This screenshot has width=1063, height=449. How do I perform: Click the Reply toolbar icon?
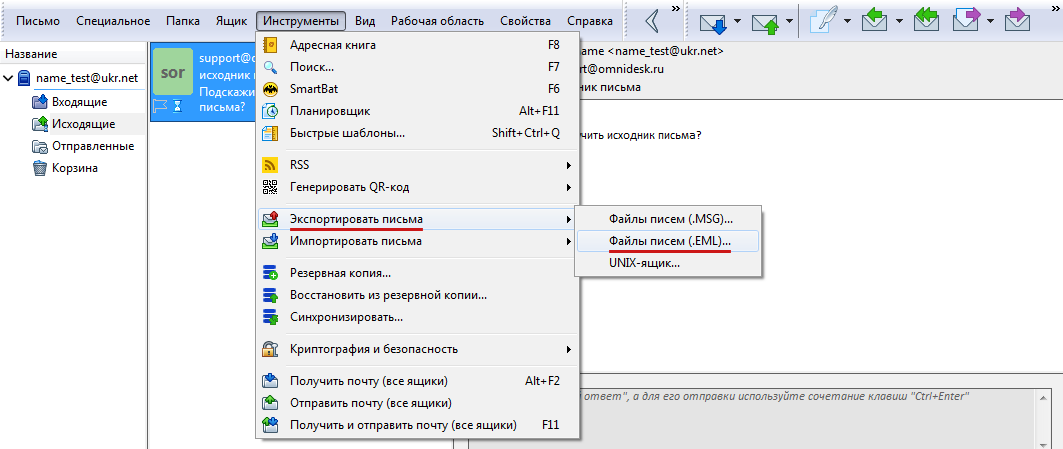[873, 21]
